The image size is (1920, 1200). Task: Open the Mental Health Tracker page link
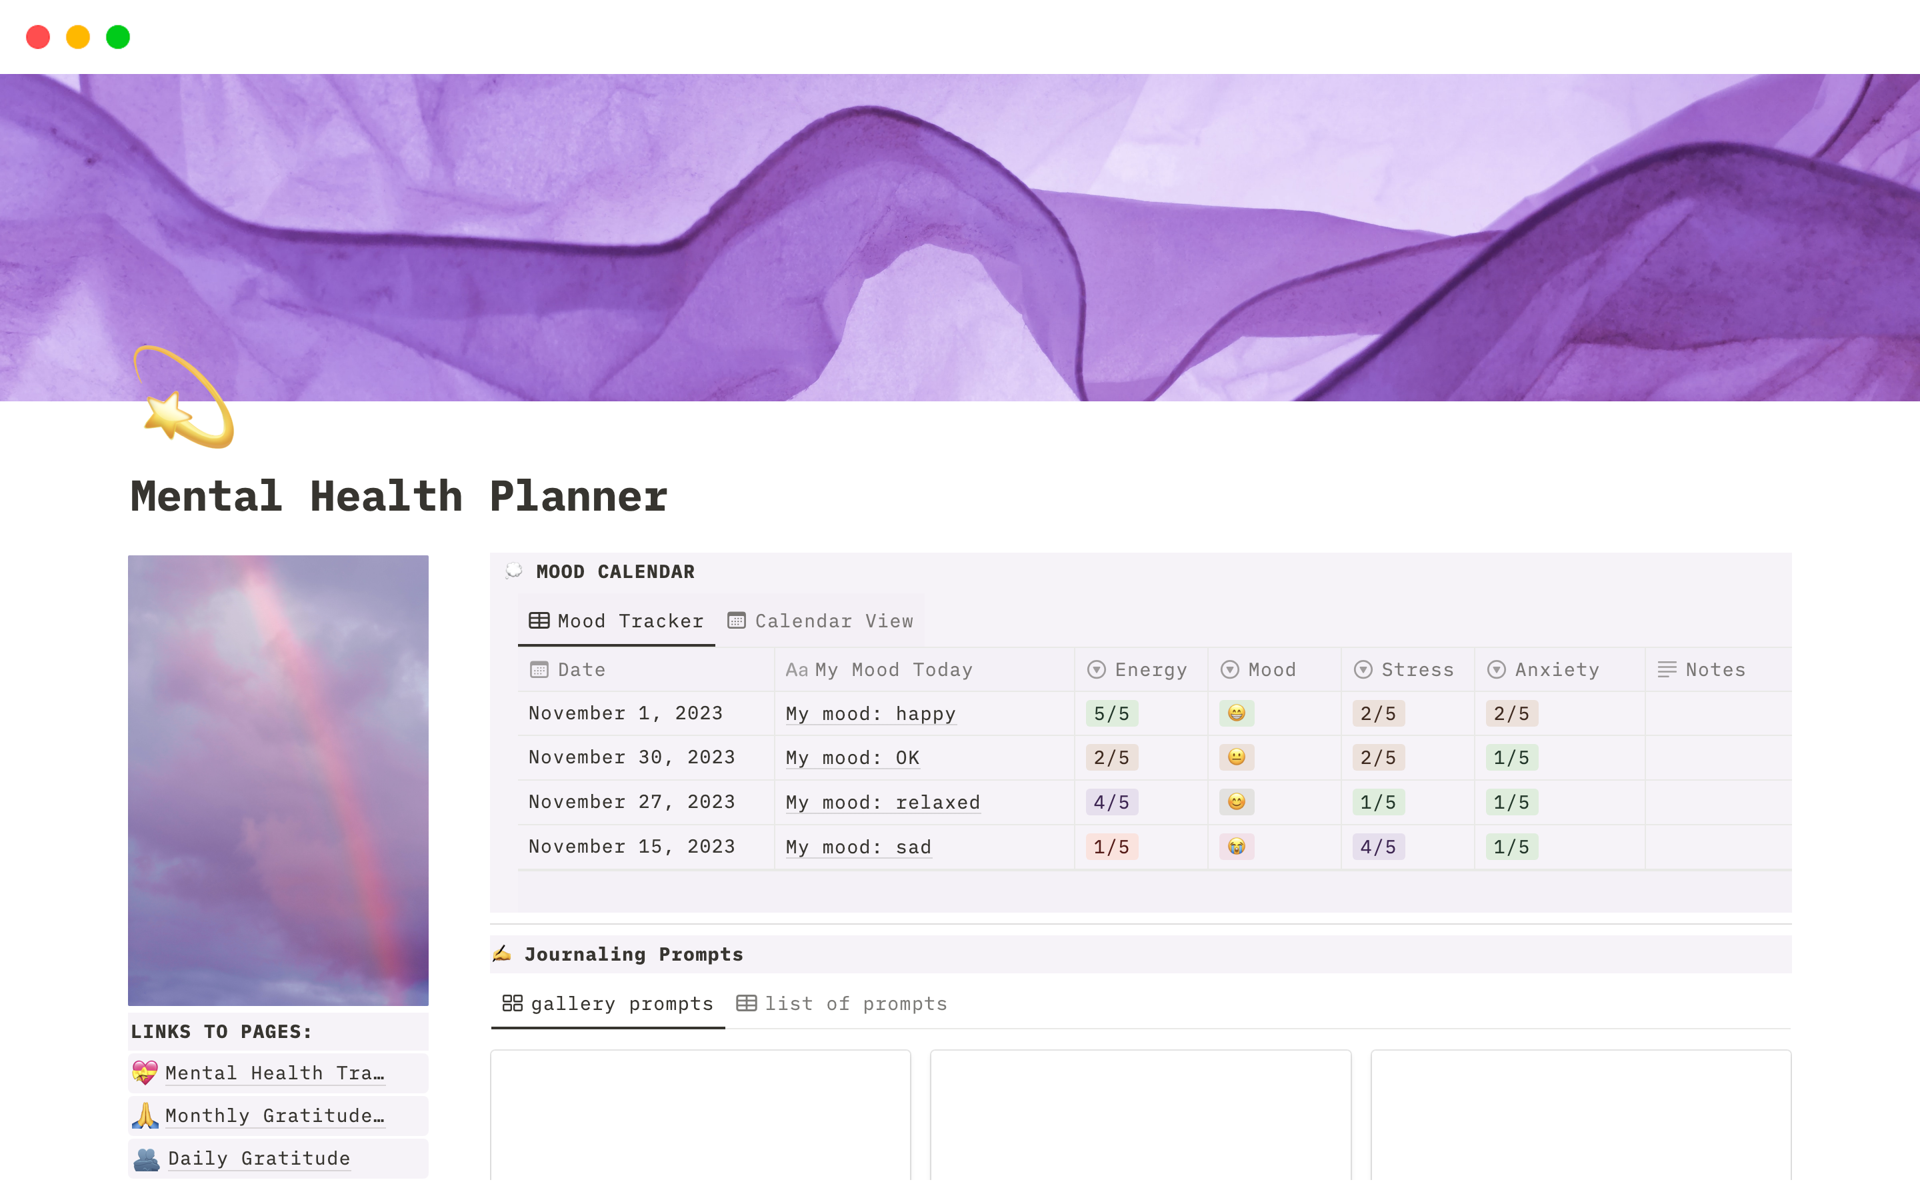pyautogui.click(x=274, y=1073)
